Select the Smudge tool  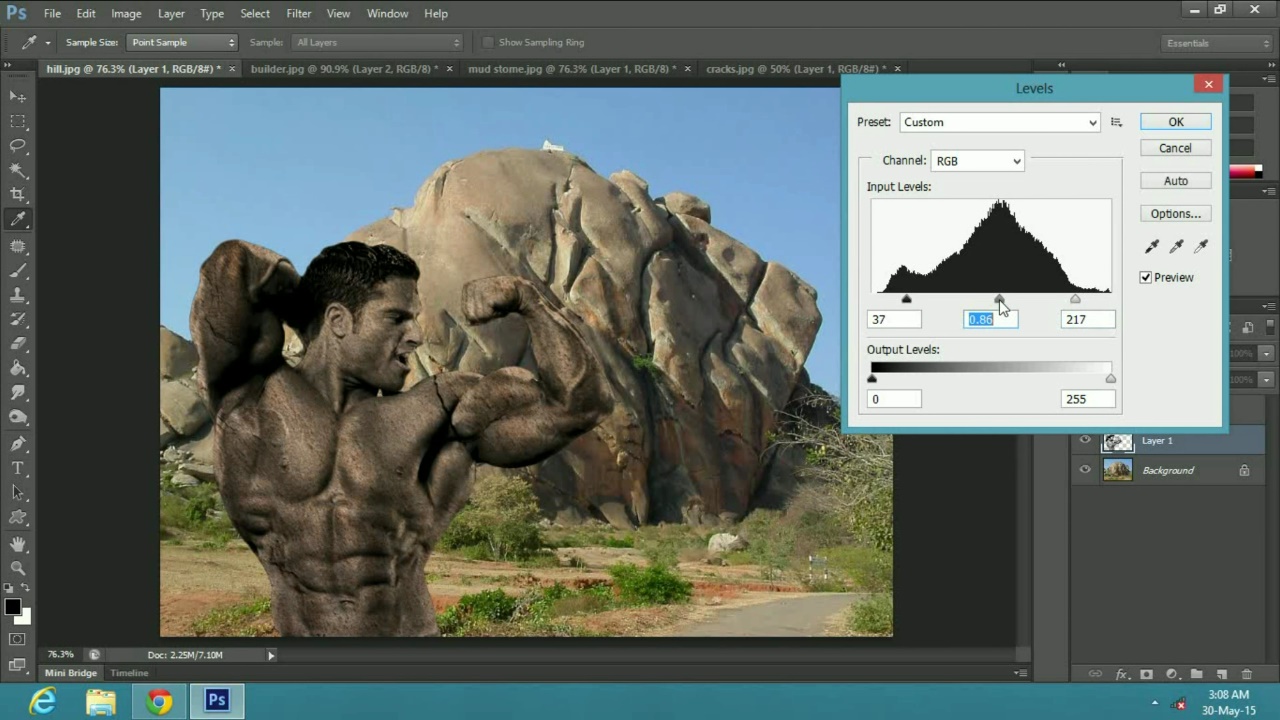(18, 393)
